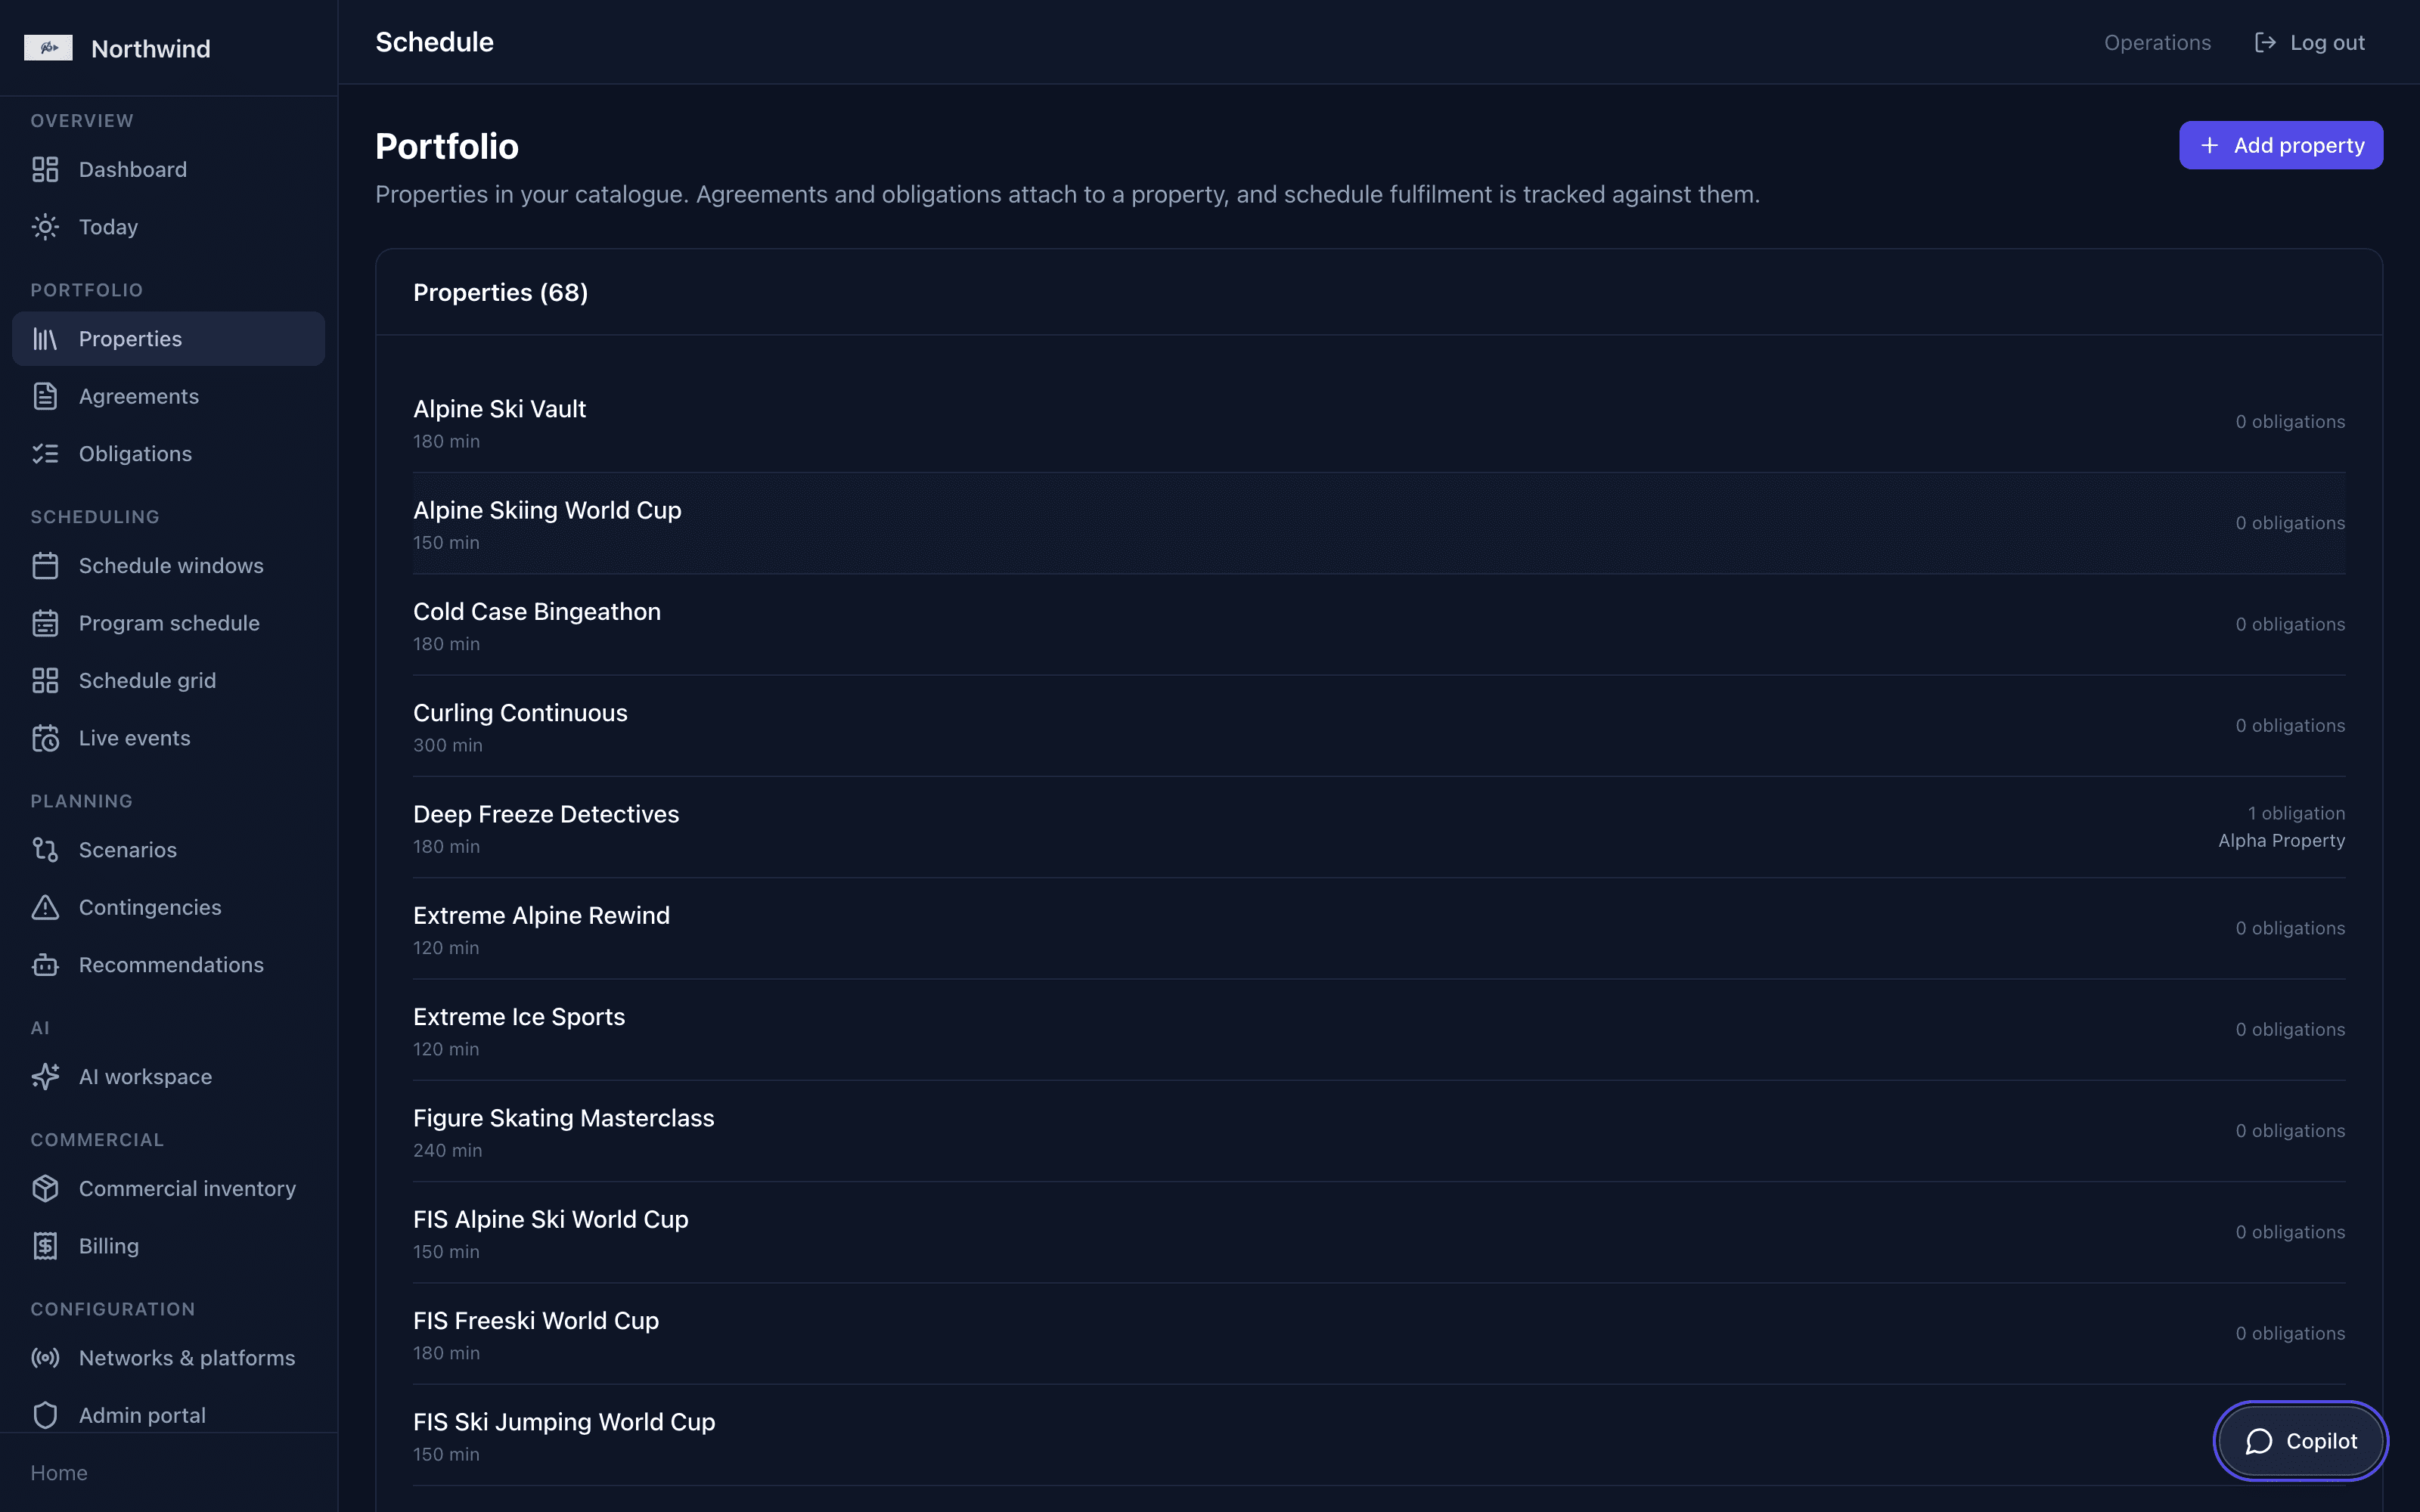
Task: Open the AI workspace sparkle icon
Action: point(45,1077)
